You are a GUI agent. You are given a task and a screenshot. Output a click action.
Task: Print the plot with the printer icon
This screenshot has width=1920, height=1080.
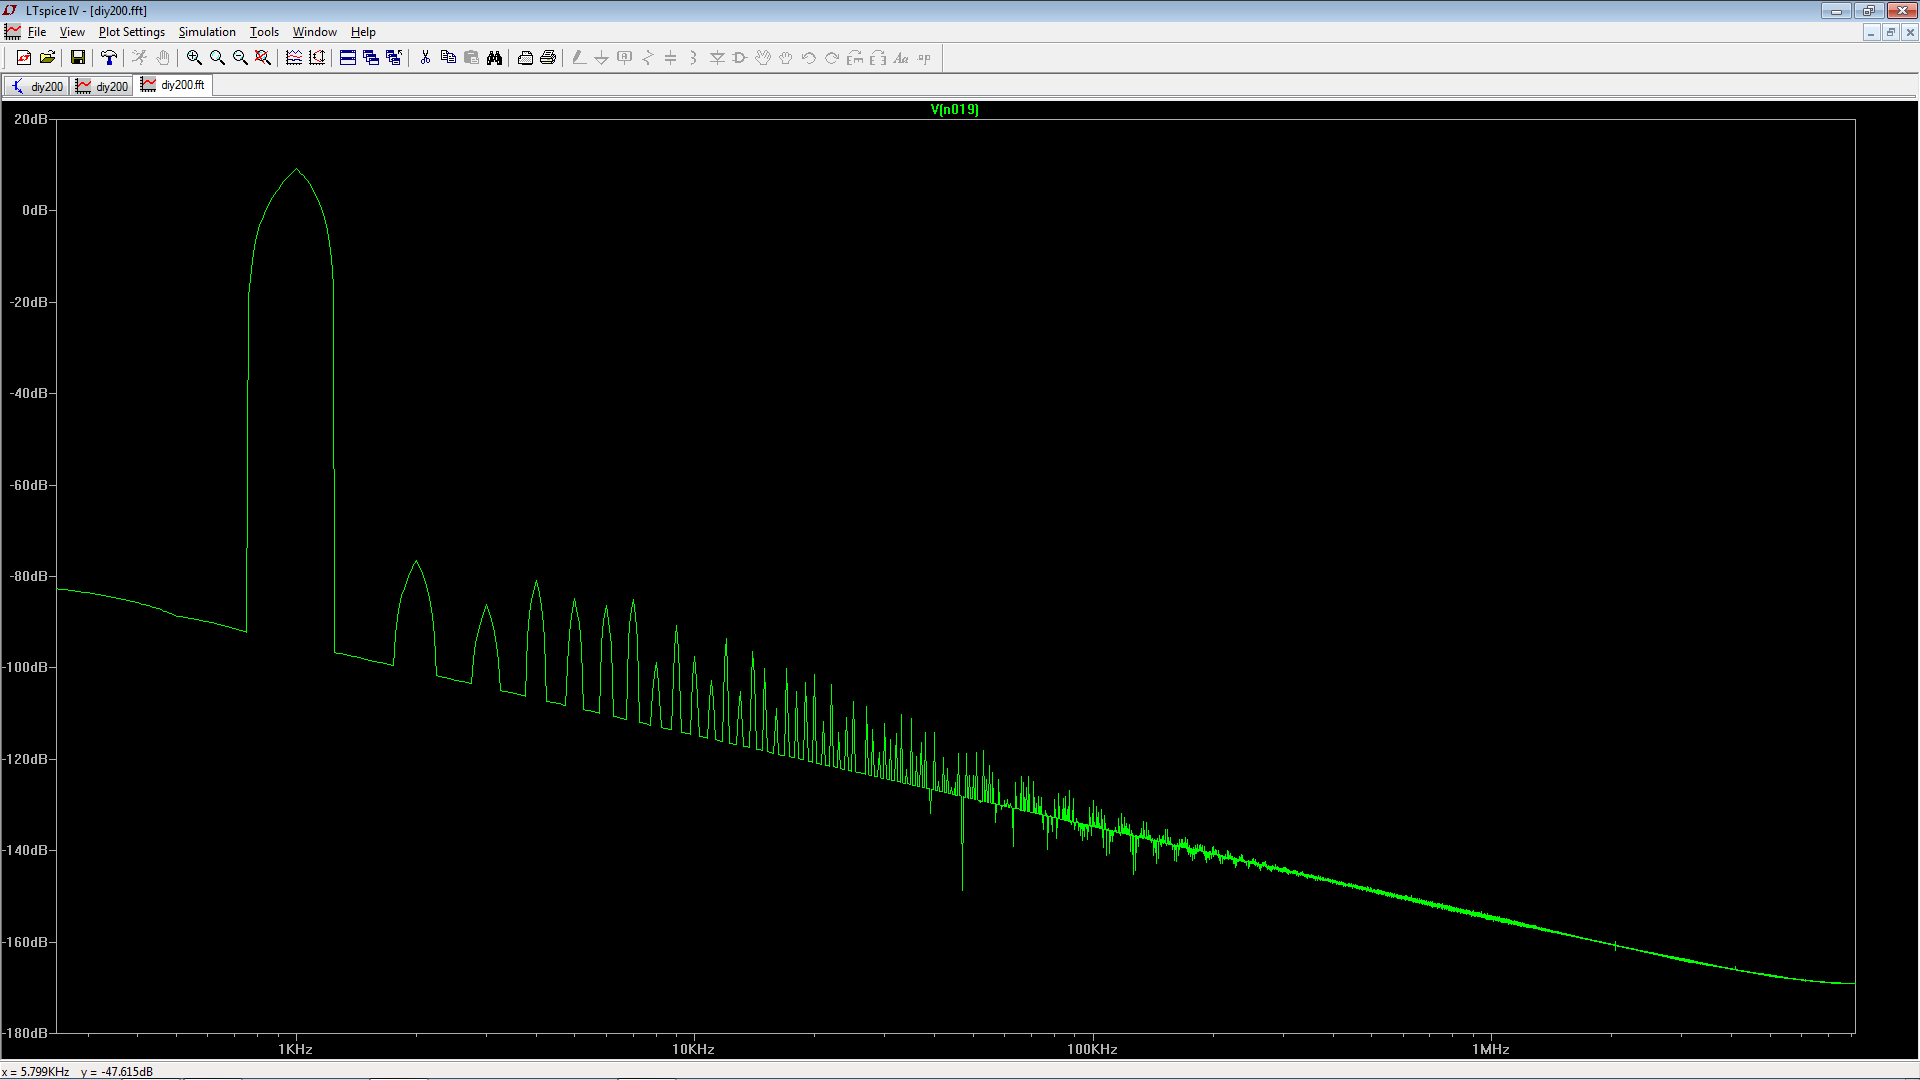(x=548, y=58)
